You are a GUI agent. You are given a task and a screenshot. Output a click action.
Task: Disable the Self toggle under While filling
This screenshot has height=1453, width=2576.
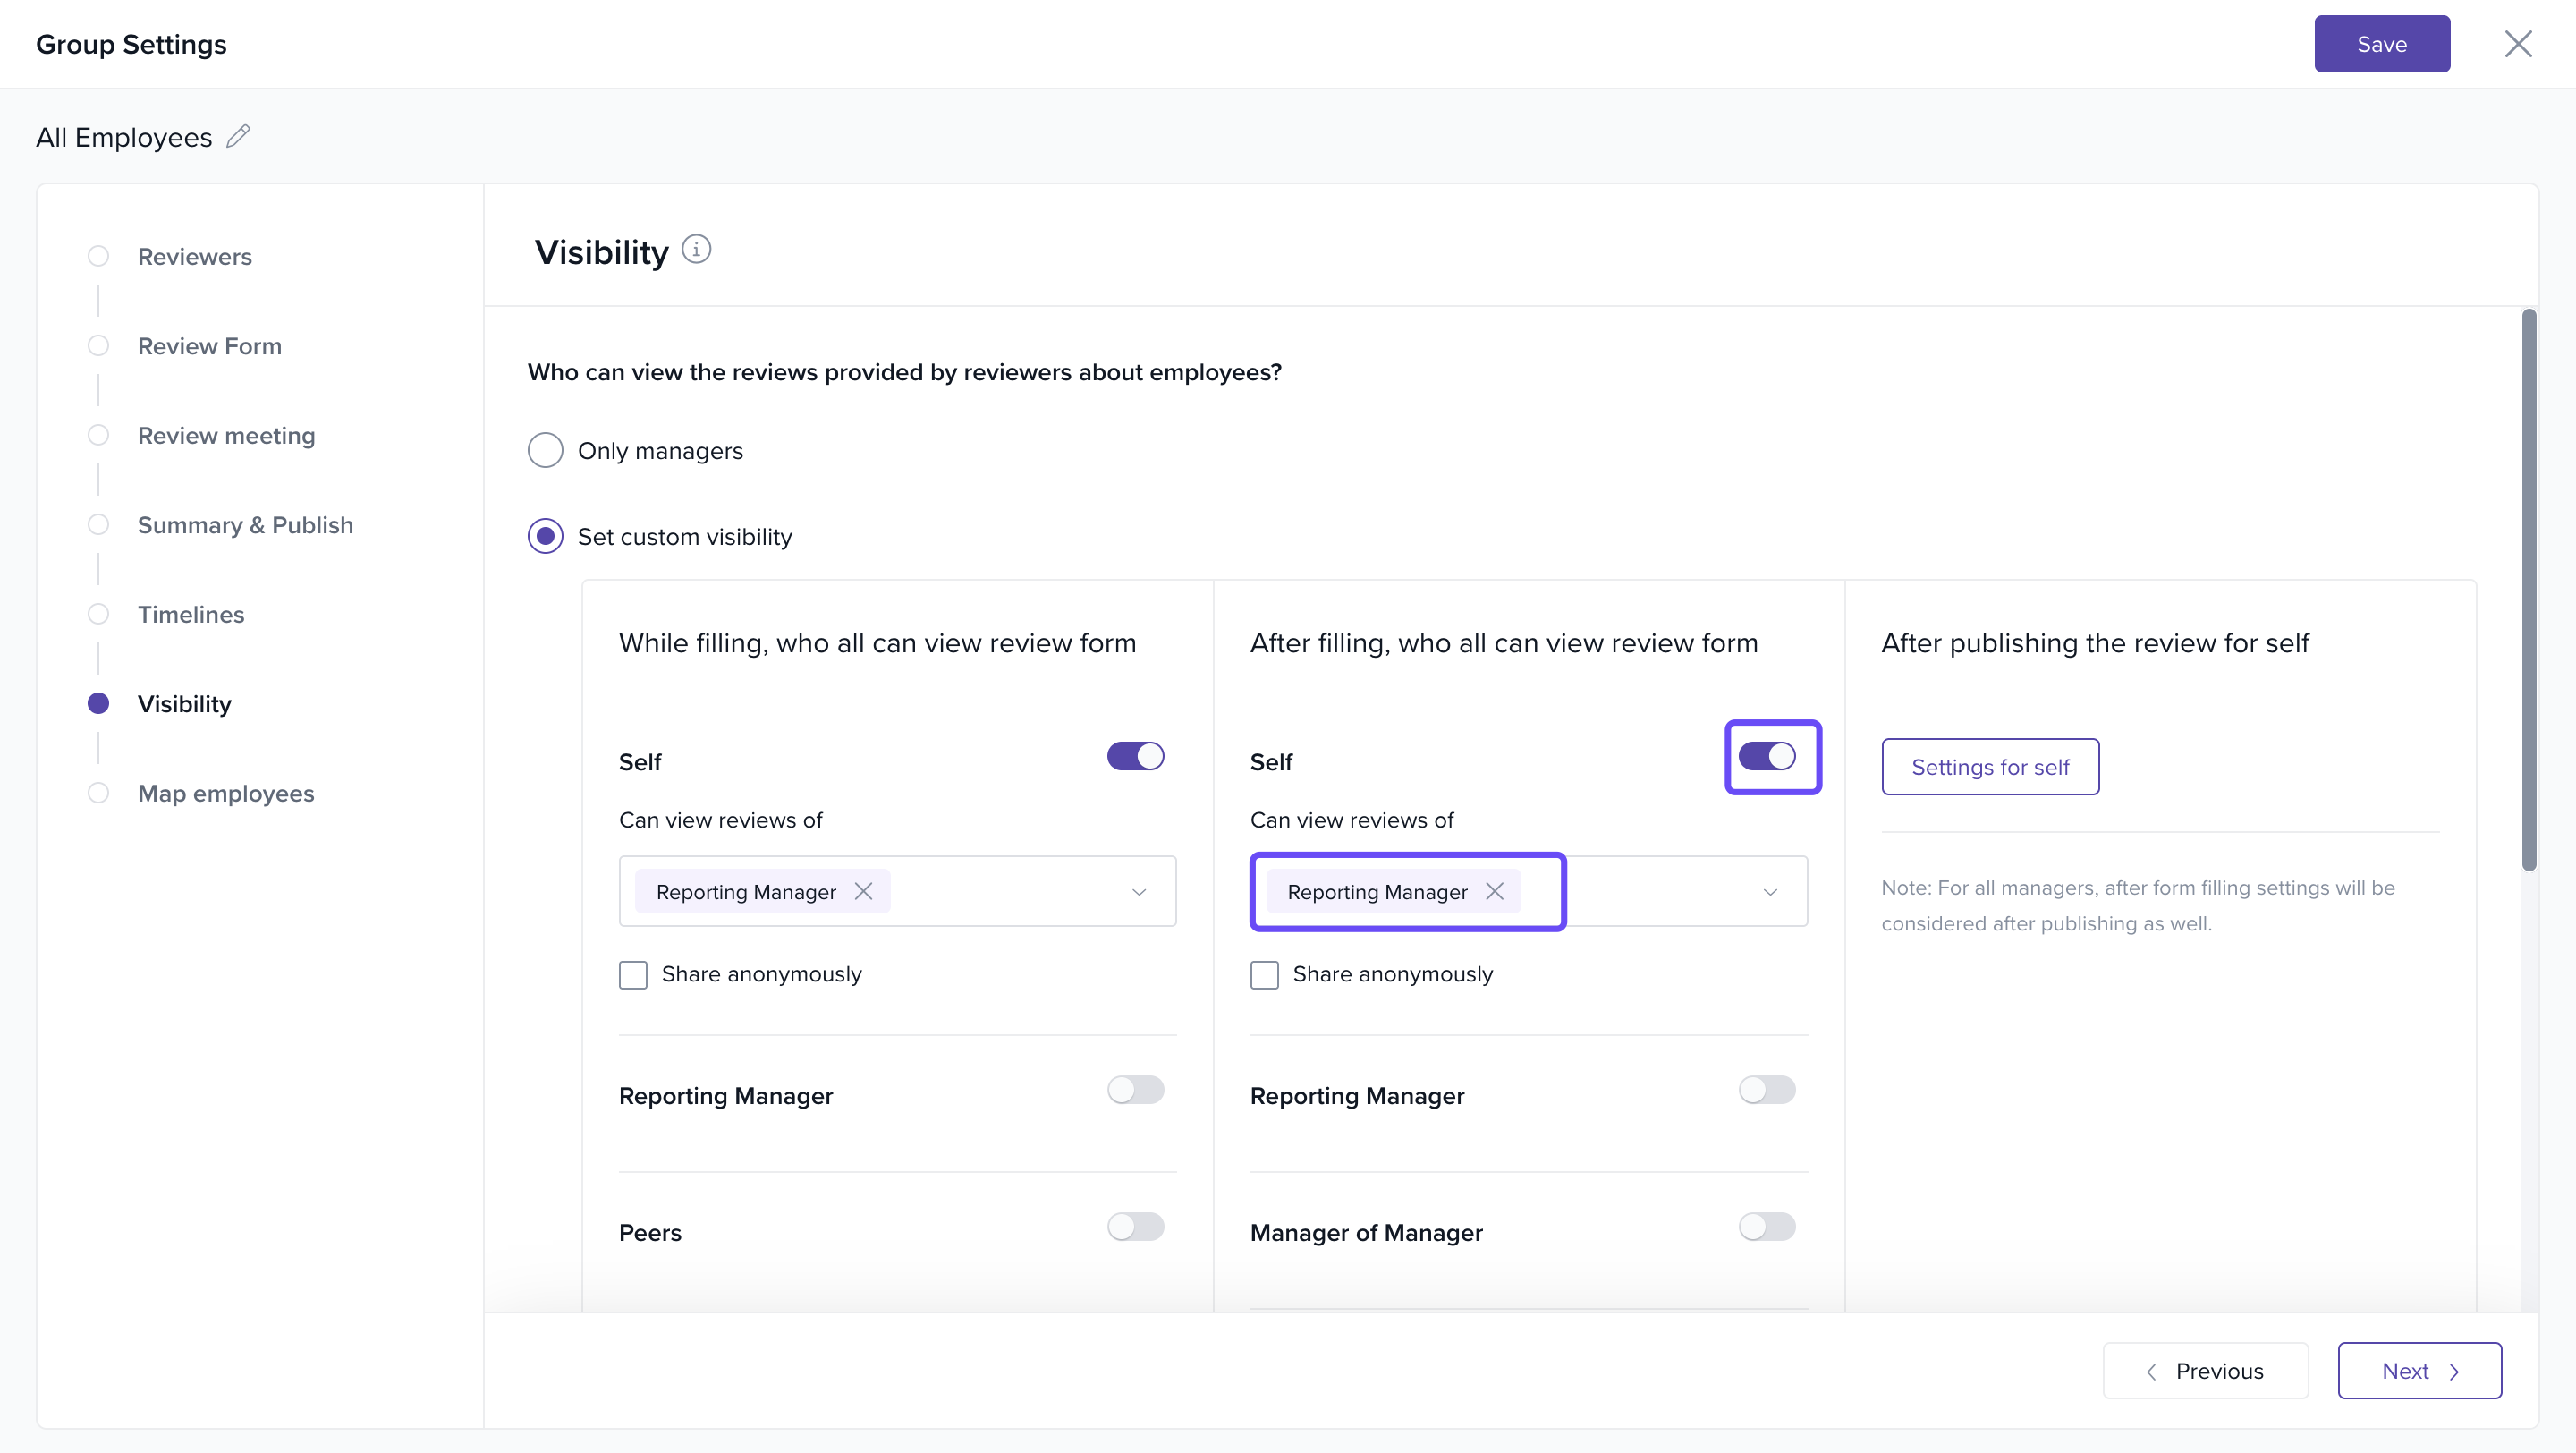(1135, 756)
